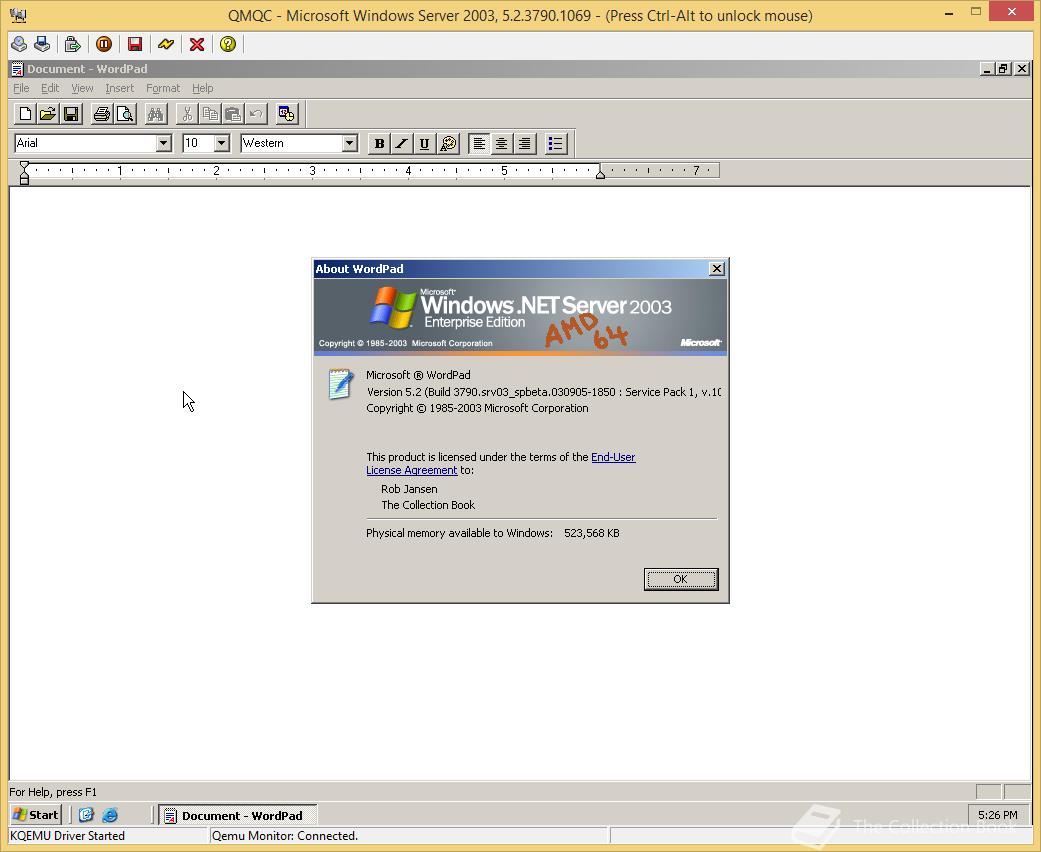
Task: Click the Print Preview icon
Action: (124, 114)
